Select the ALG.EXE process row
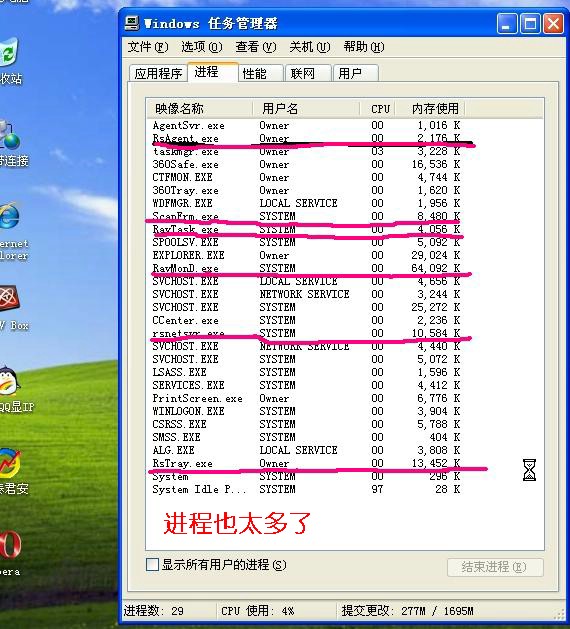The width and height of the screenshot is (570, 629). pos(306,450)
